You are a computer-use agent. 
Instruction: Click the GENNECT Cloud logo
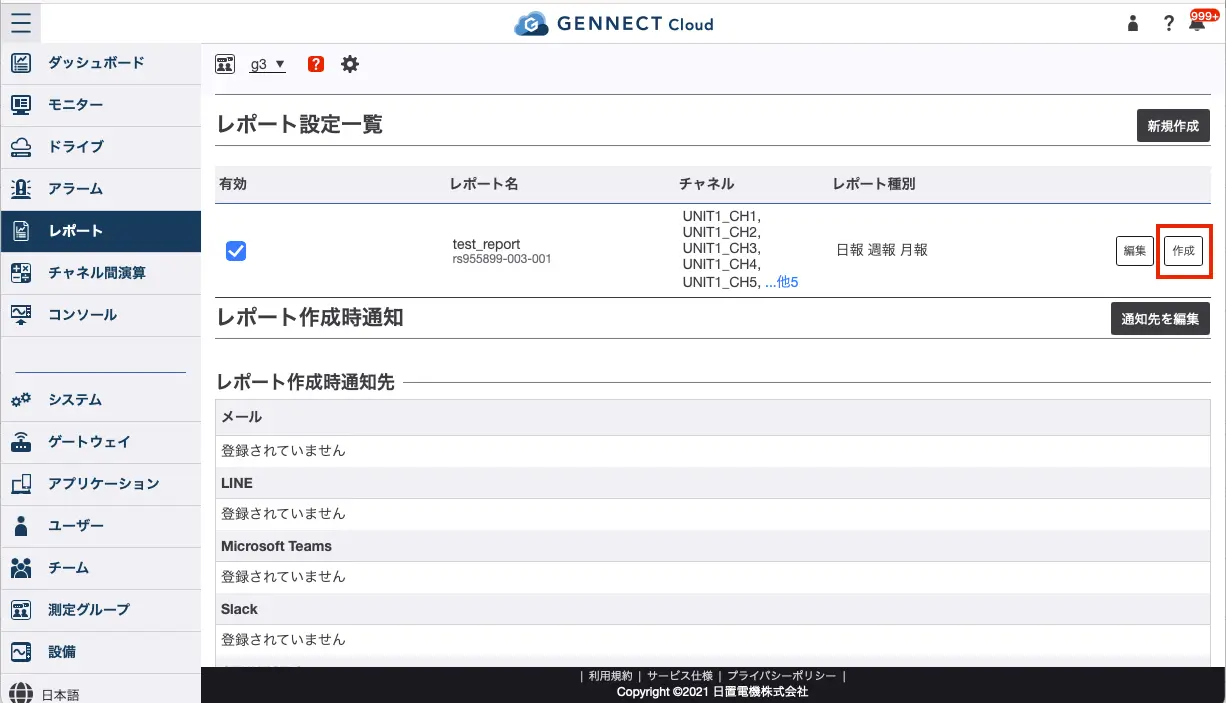pyautogui.click(x=613, y=23)
